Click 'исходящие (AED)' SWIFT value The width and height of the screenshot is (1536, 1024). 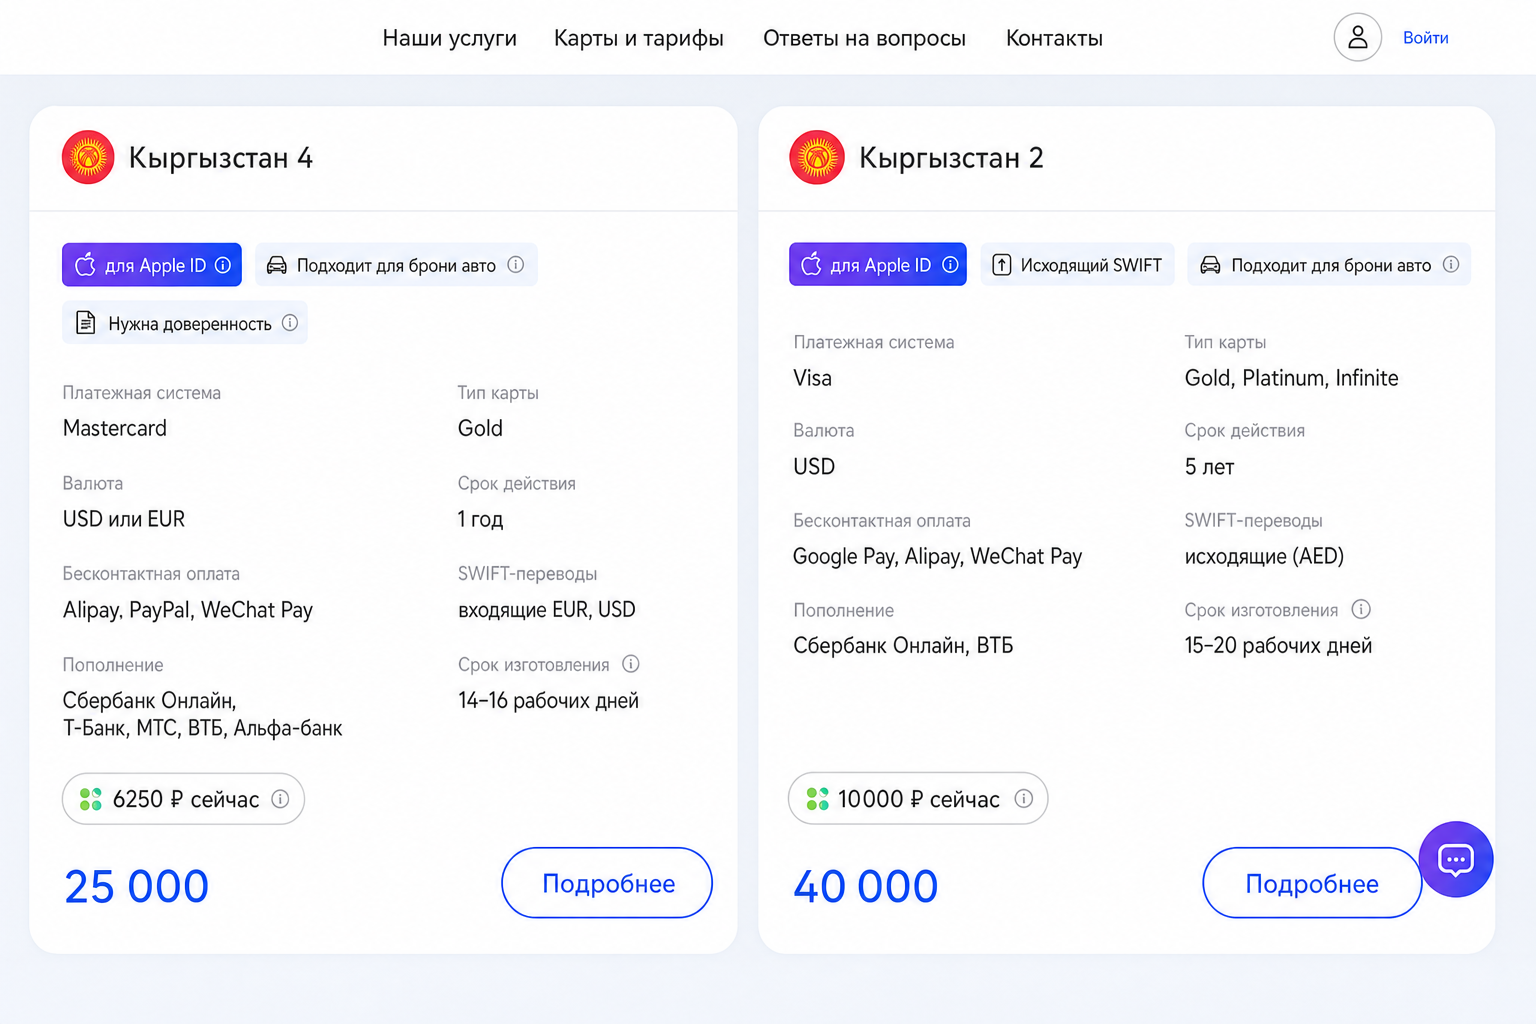tap(1264, 556)
